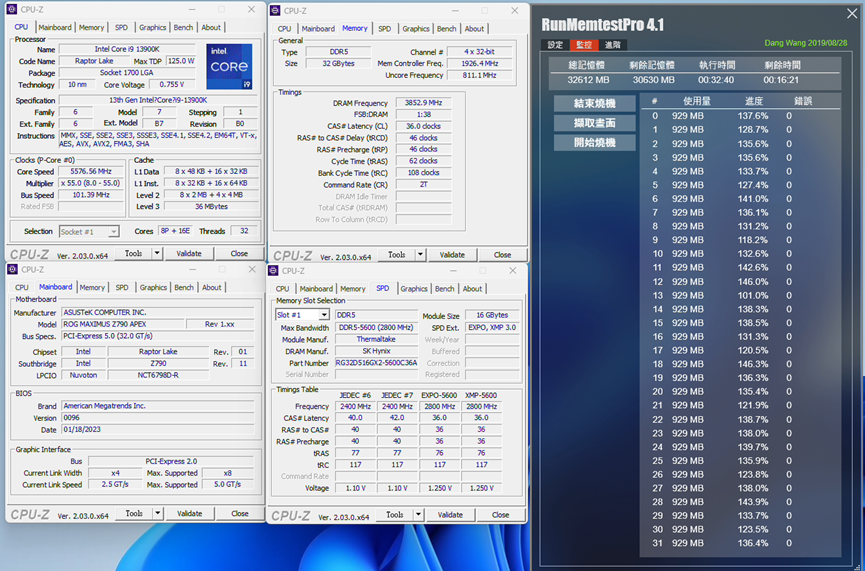
Task: Open Tools dropdown arrow in Mainboard tab window
Action: click(x=158, y=513)
